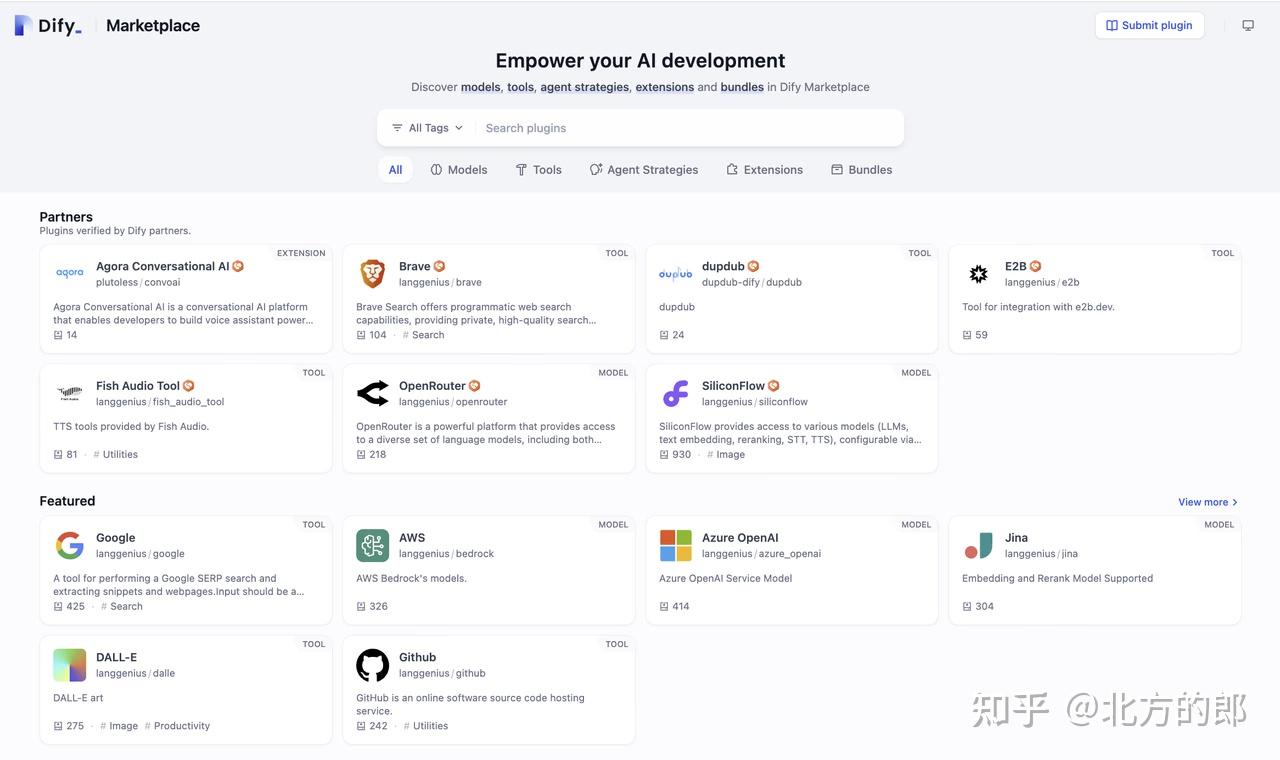The height and width of the screenshot is (760, 1280).
Task: Expand Featured via View more arrow
Action: [x=1235, y=502]
